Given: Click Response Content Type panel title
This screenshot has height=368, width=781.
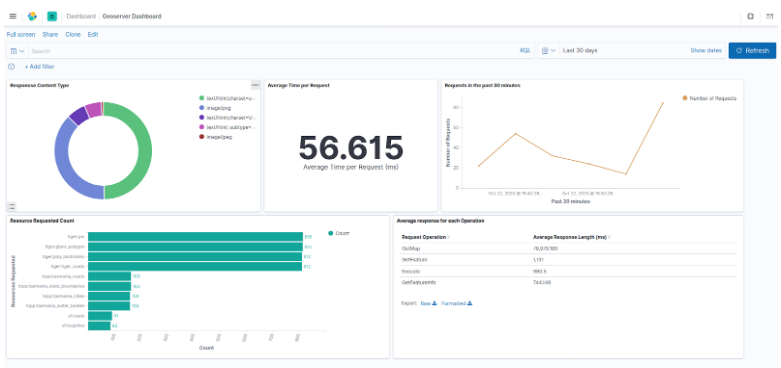Looking at the screenshot, I should (x=39, y=85).
